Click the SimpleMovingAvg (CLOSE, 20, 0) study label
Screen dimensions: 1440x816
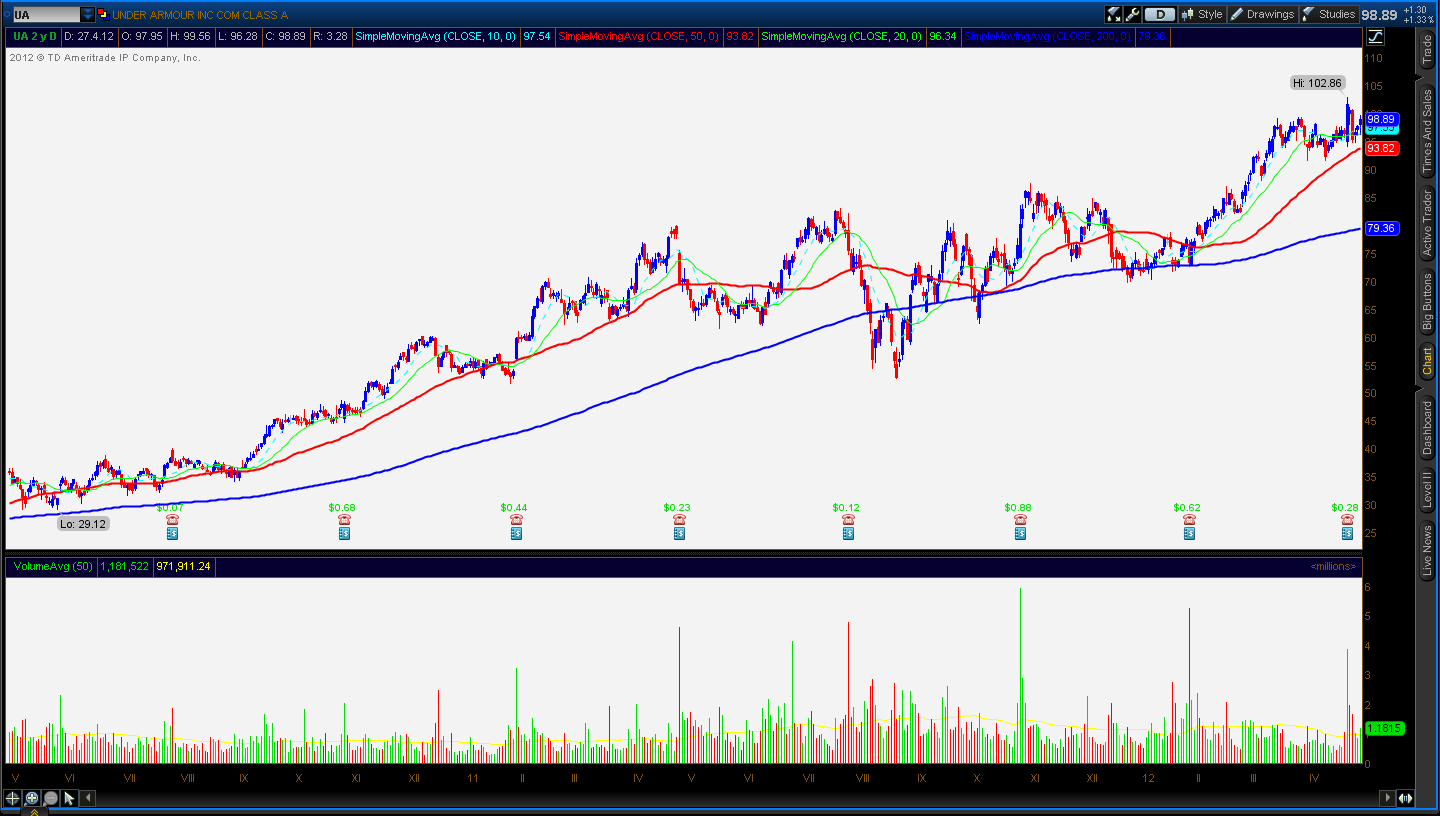[843, 37]
